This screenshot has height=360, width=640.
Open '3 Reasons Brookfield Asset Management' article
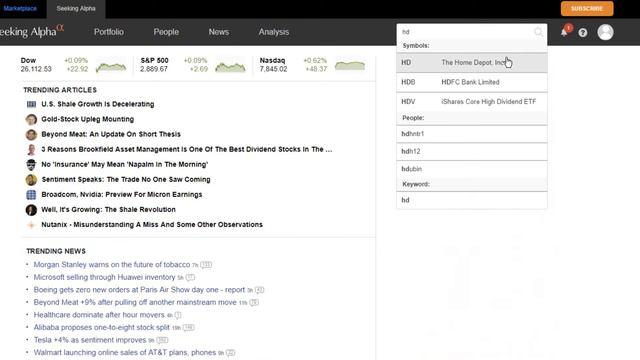pos(187,150)
